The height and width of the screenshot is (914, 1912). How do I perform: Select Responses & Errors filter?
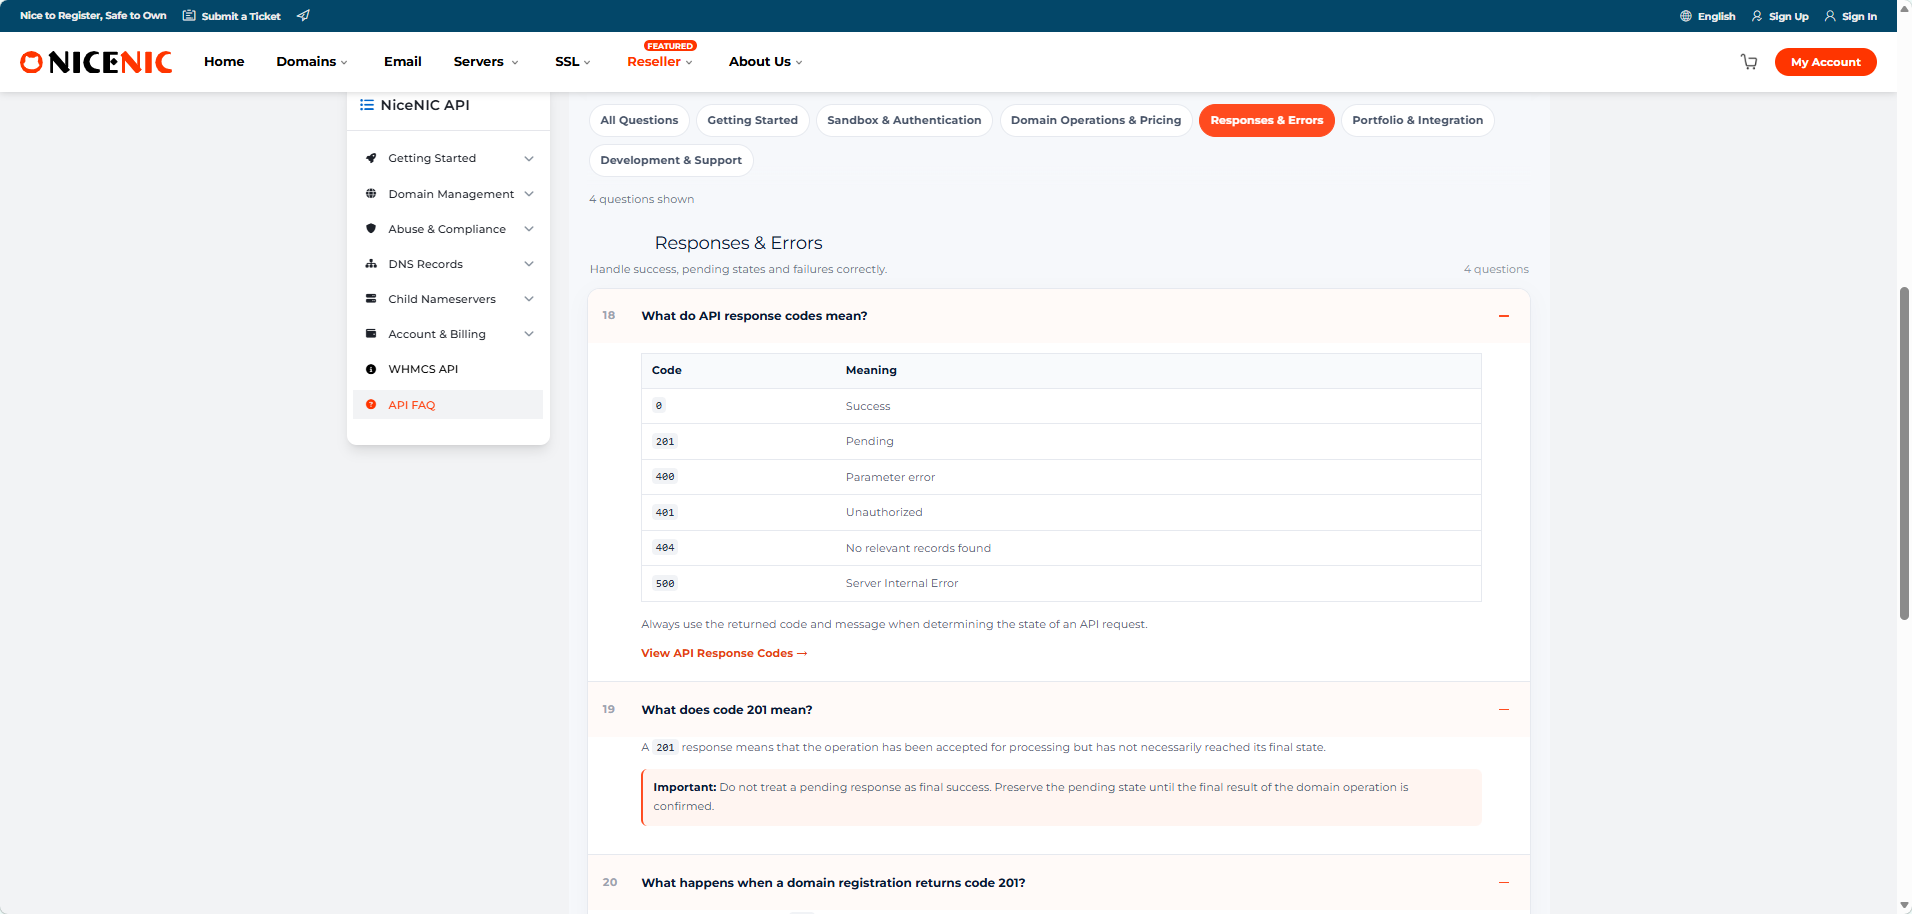pos(1267,120)
